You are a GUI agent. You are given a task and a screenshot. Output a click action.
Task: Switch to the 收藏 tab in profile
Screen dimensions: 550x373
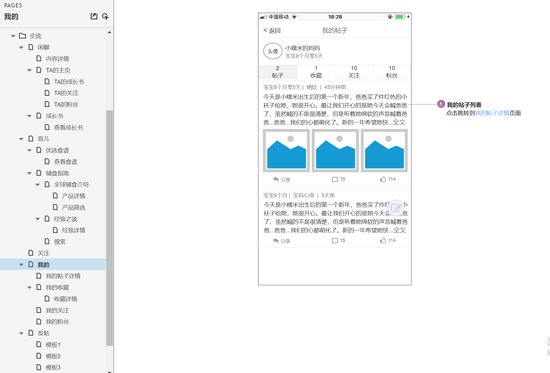click(x=316, y=72)
